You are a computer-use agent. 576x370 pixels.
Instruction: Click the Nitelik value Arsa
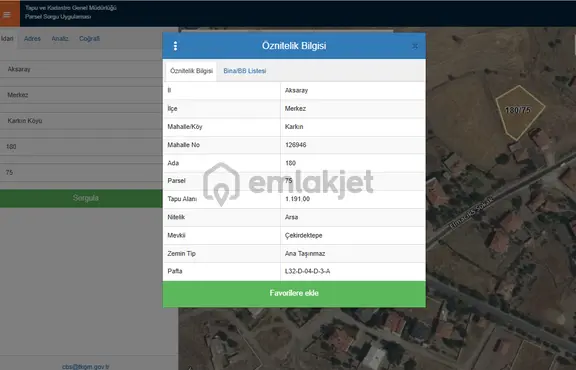pyautogui.click(x=291, y=217)
